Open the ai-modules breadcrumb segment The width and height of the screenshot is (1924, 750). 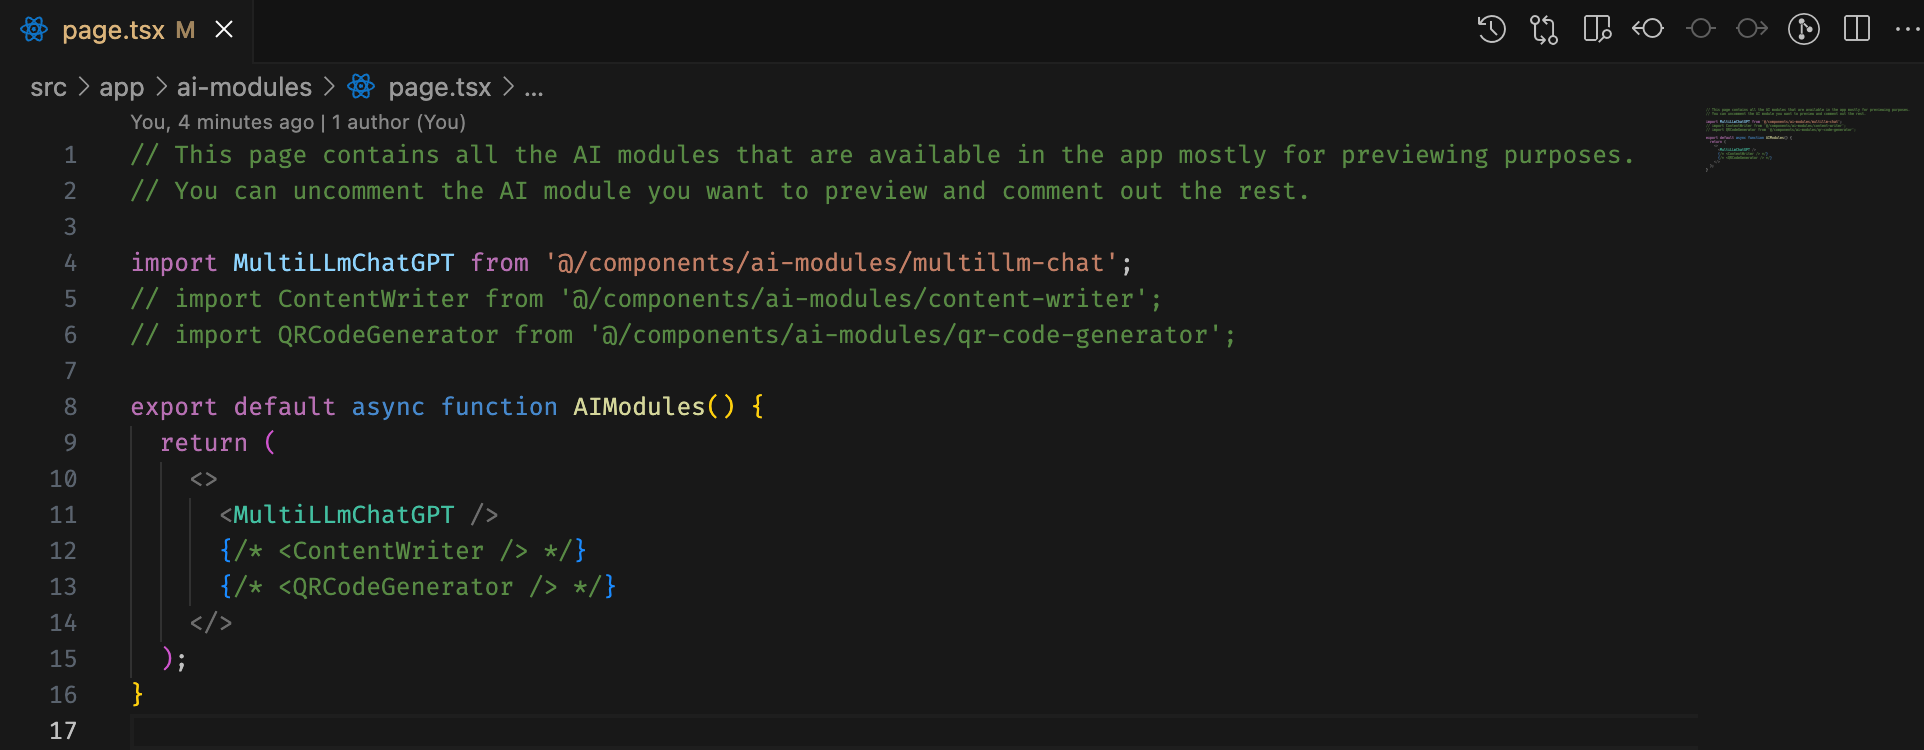(244, 88)
